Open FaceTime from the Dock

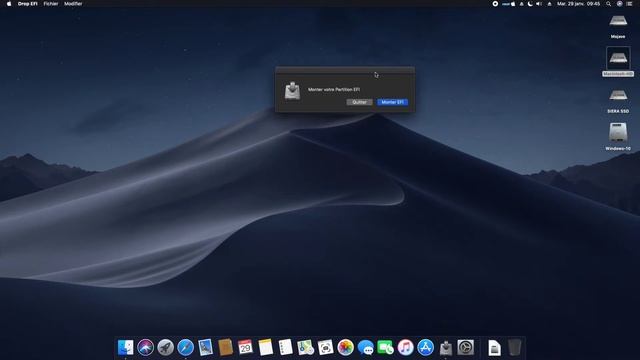click(385, 347)
